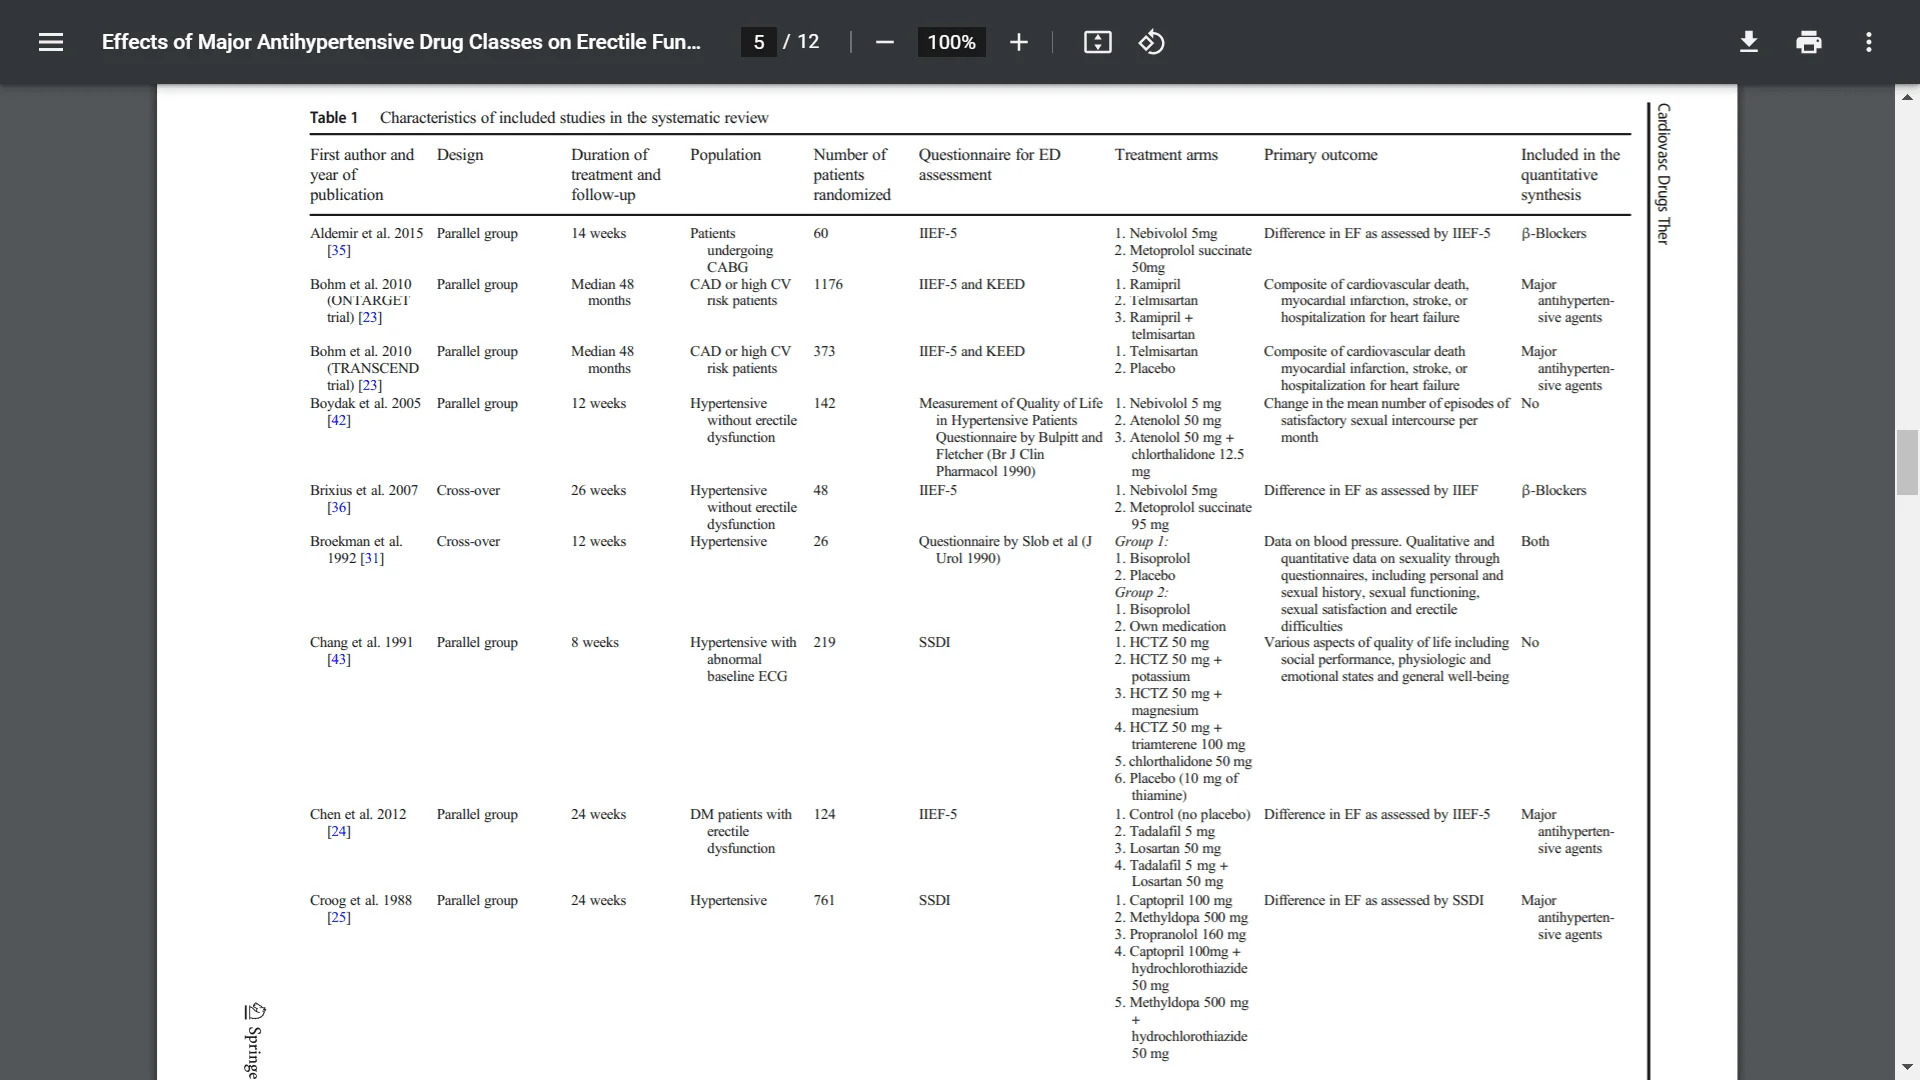Click 'Difference in EF as assessed by SSDI'
Viewport: 1920px width, 1080px height.
[1373, 901]
